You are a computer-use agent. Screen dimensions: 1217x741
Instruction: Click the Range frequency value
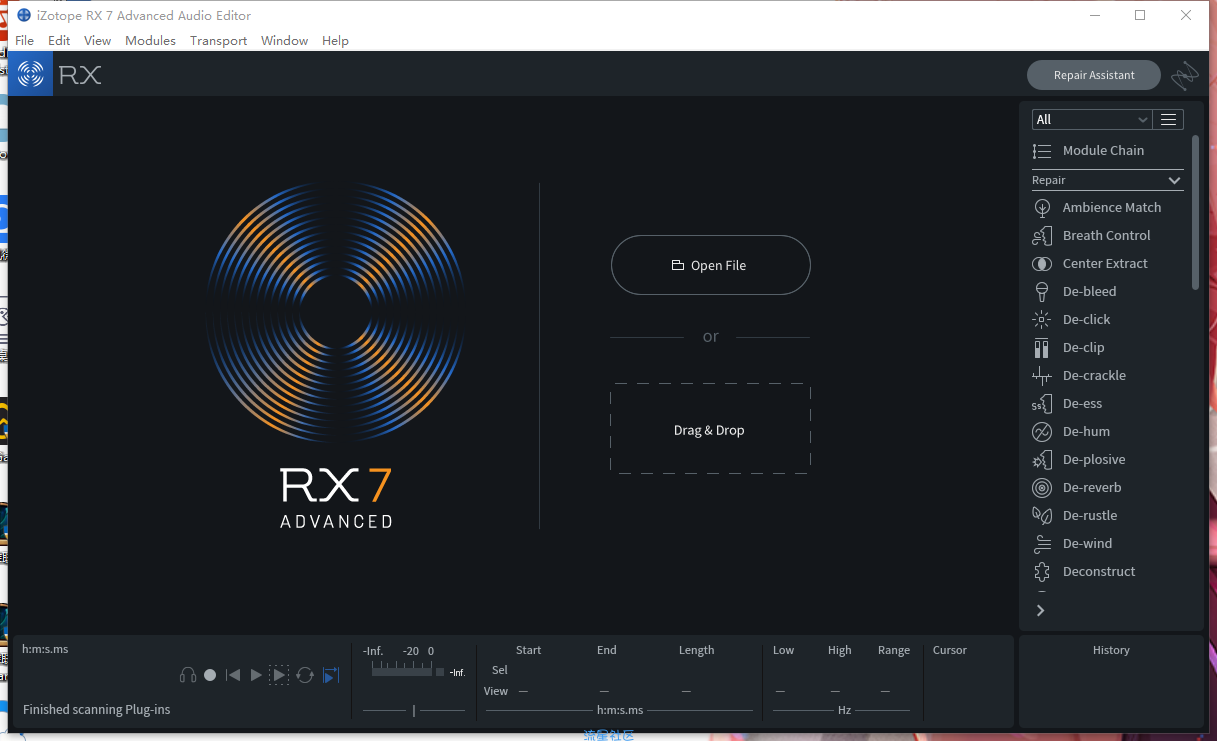pyautogui.click(x=885, y=691)
